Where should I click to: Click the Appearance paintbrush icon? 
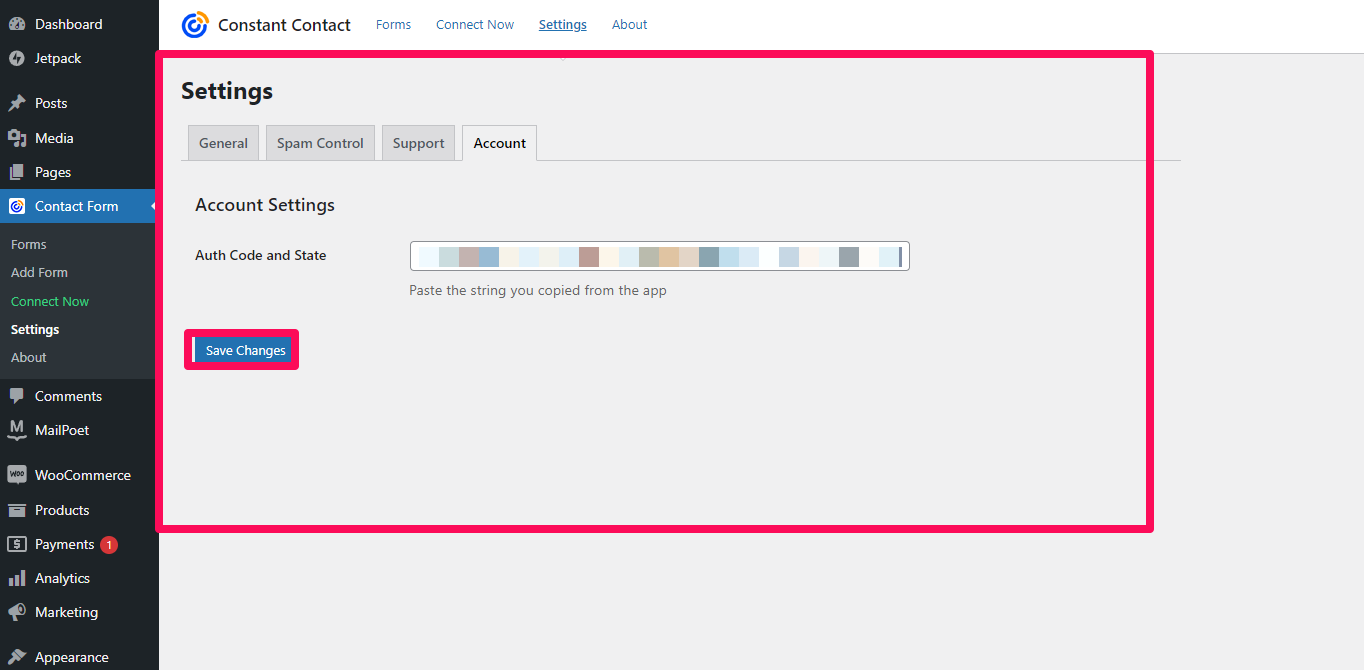pyautogui.click(x=17, y=657)
